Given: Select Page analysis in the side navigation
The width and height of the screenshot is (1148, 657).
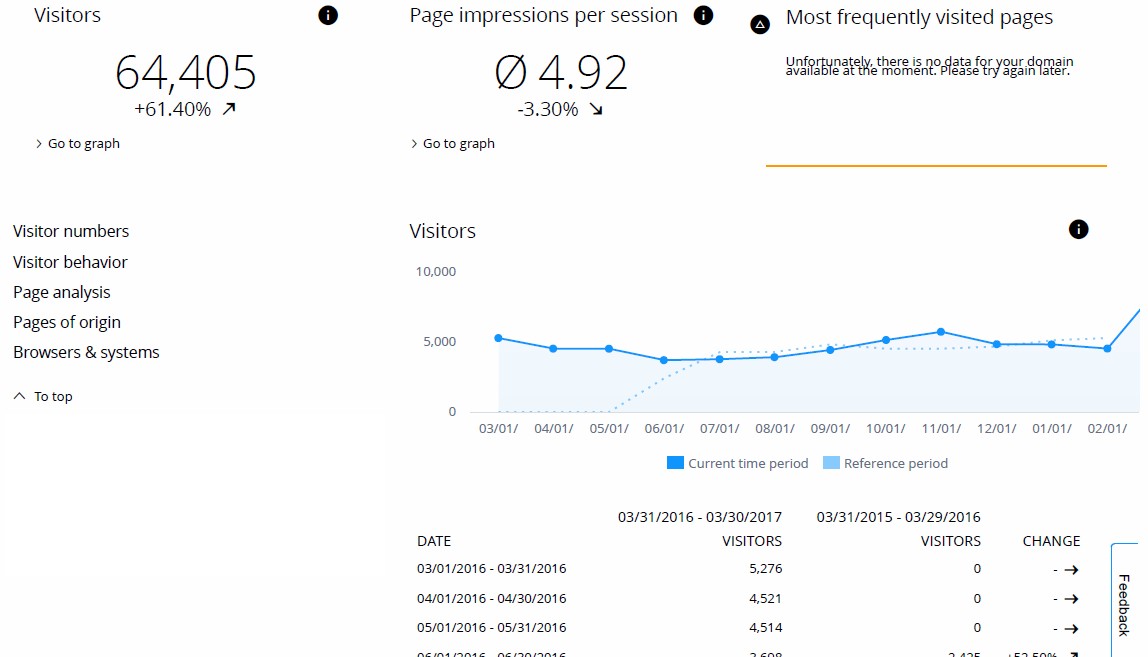Looking at the screenshot, I should click(x=62, y=292).
